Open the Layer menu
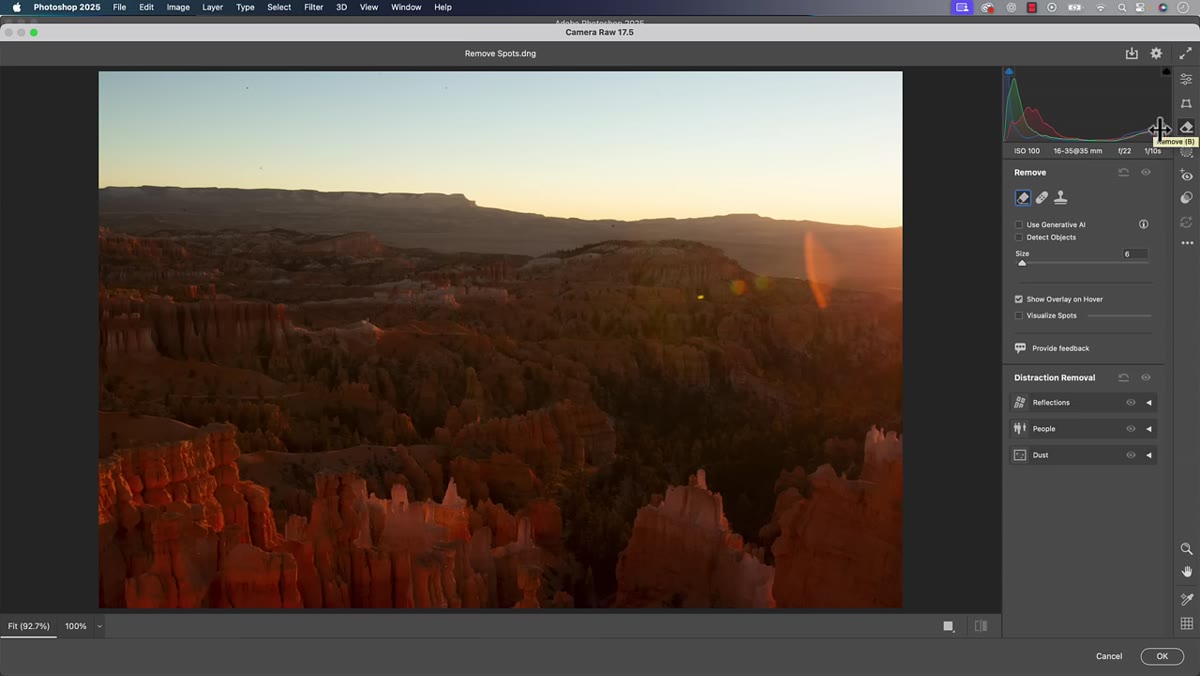 pyautogui.click(x=212, y=7)
